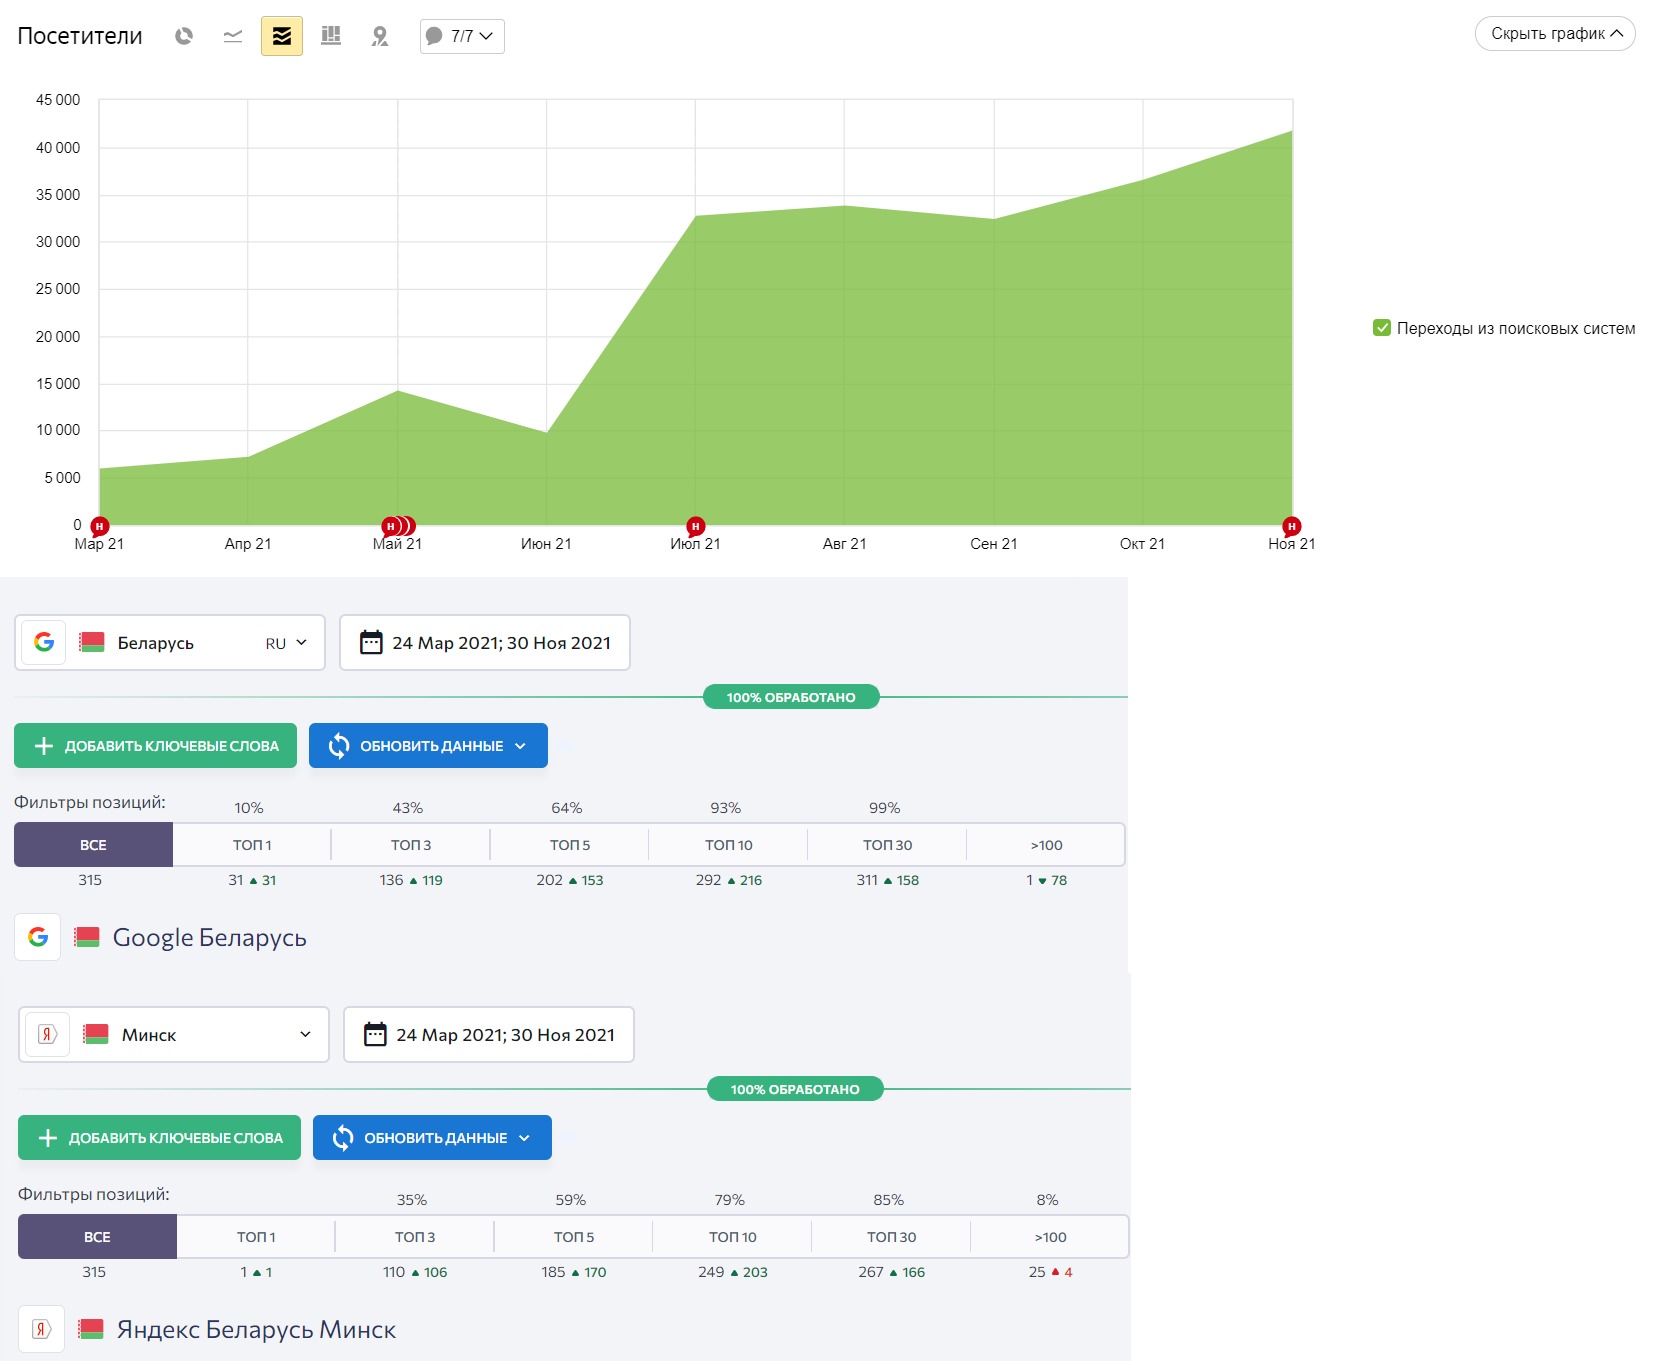Switch to the line chart view icon
The height and width of the screenshot is (1361, 1653).
coord(233,36)
